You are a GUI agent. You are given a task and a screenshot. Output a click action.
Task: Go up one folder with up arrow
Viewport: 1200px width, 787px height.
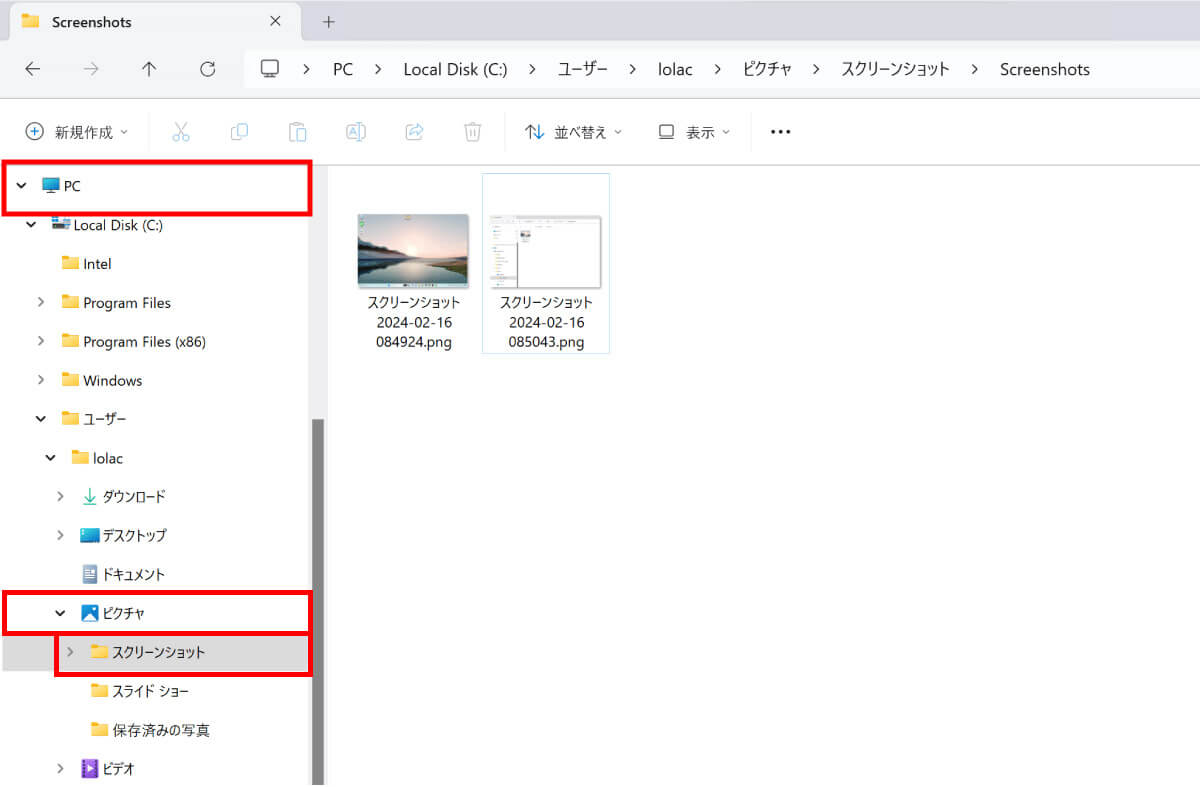tap(149, 69)
